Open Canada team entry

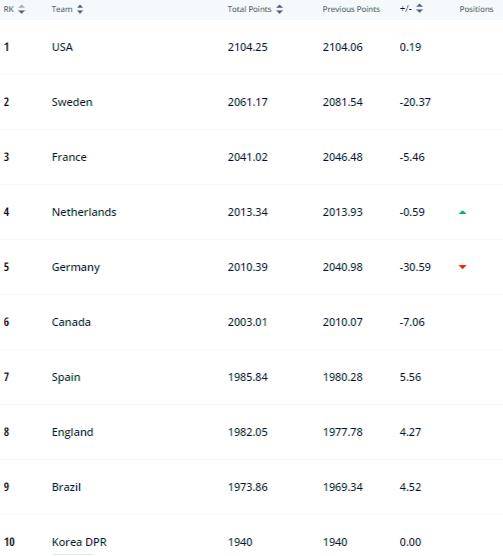coord(71,322)
